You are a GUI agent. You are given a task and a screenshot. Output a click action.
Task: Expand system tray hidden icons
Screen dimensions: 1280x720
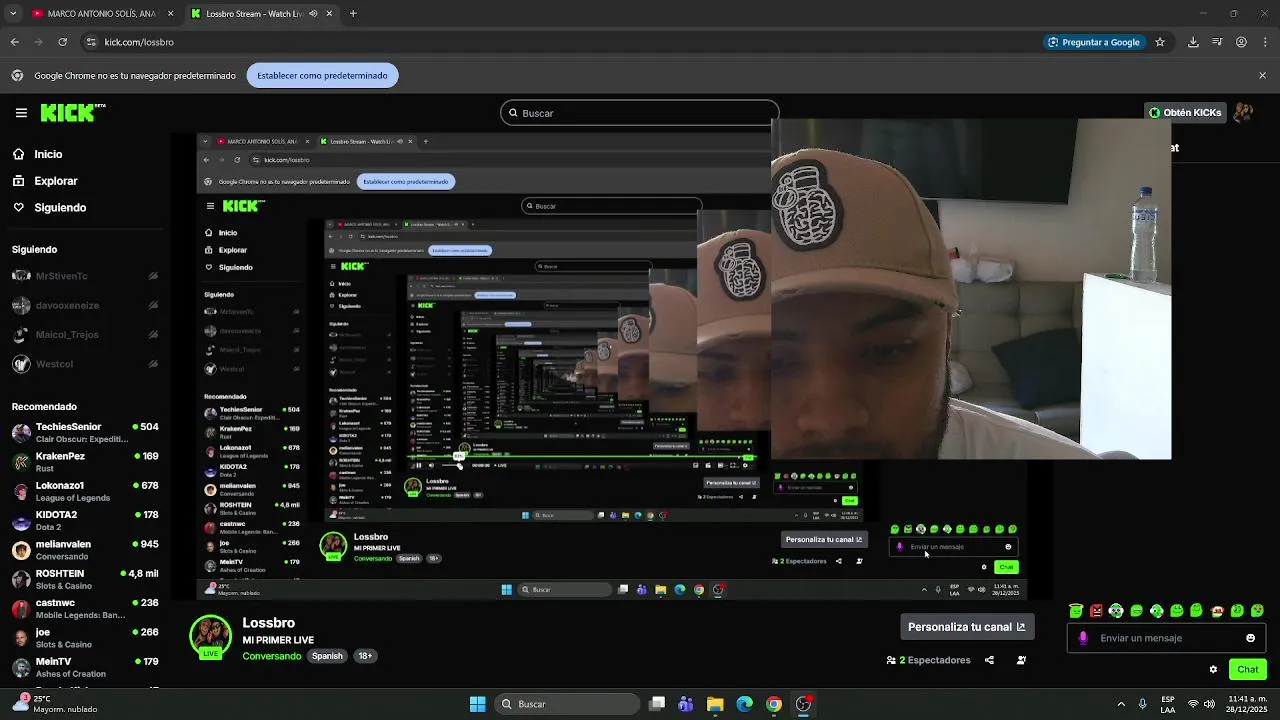click(1121, 704)
